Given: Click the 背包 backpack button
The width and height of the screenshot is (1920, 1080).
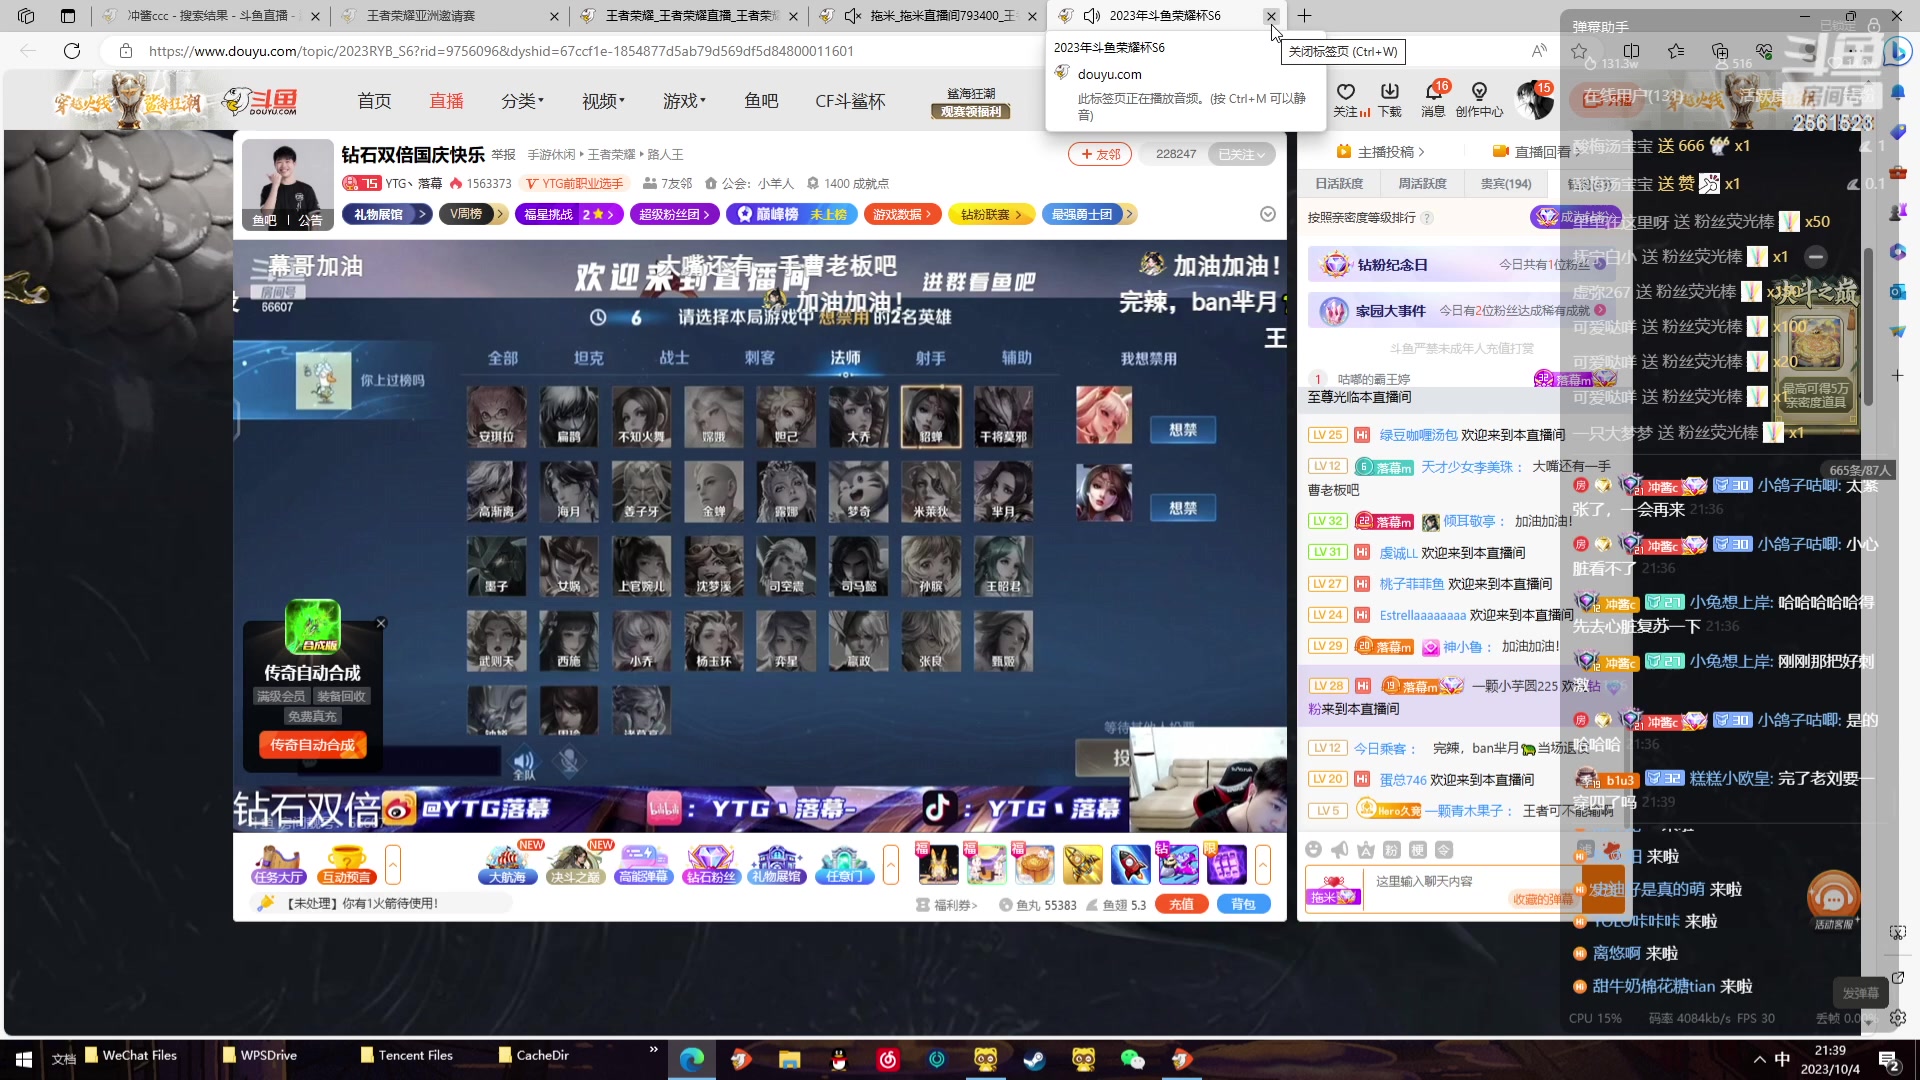Looking at the screenshot, I should 1243,904.
